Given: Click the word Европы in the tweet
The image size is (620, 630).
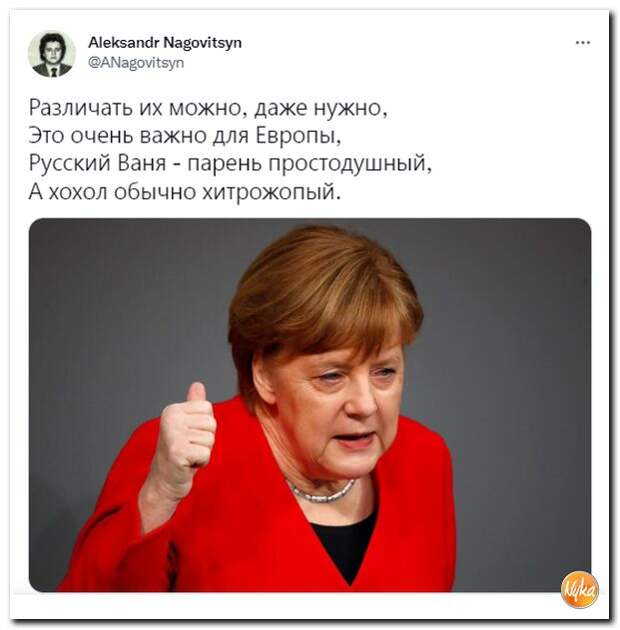Looking at the screenshot, I should 299,136.
